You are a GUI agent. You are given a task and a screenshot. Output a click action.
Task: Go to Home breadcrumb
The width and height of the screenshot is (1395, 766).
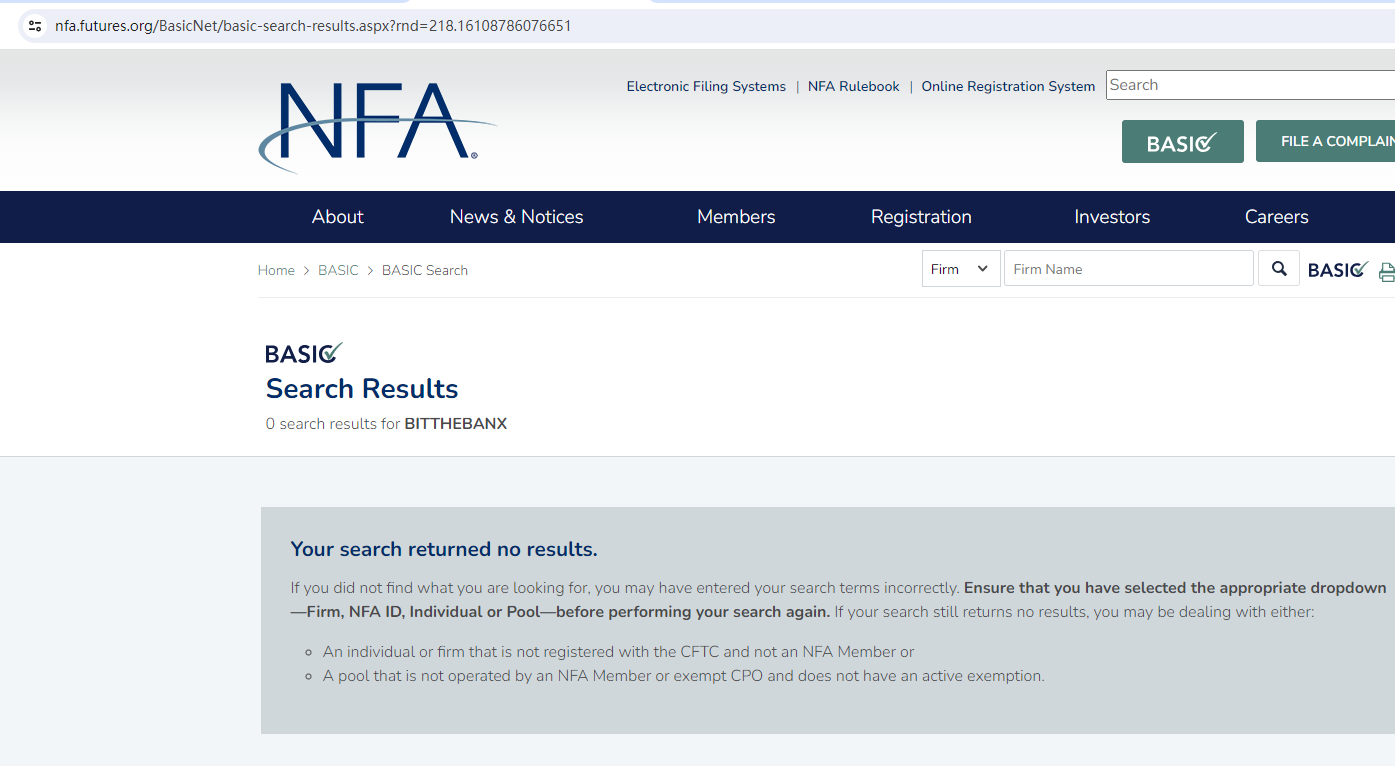[x=276, y=270]
